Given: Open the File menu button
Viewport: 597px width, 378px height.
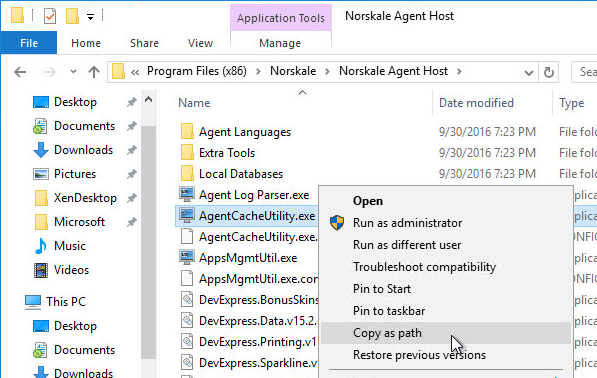Looking at the screenshot, I should [x=29, y=43].
